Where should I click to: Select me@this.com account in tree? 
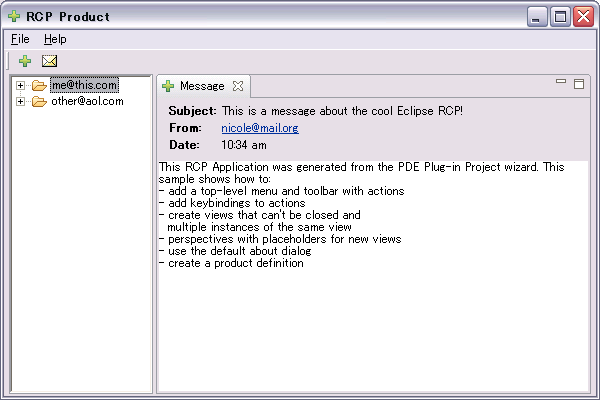(x=84, y=85)
